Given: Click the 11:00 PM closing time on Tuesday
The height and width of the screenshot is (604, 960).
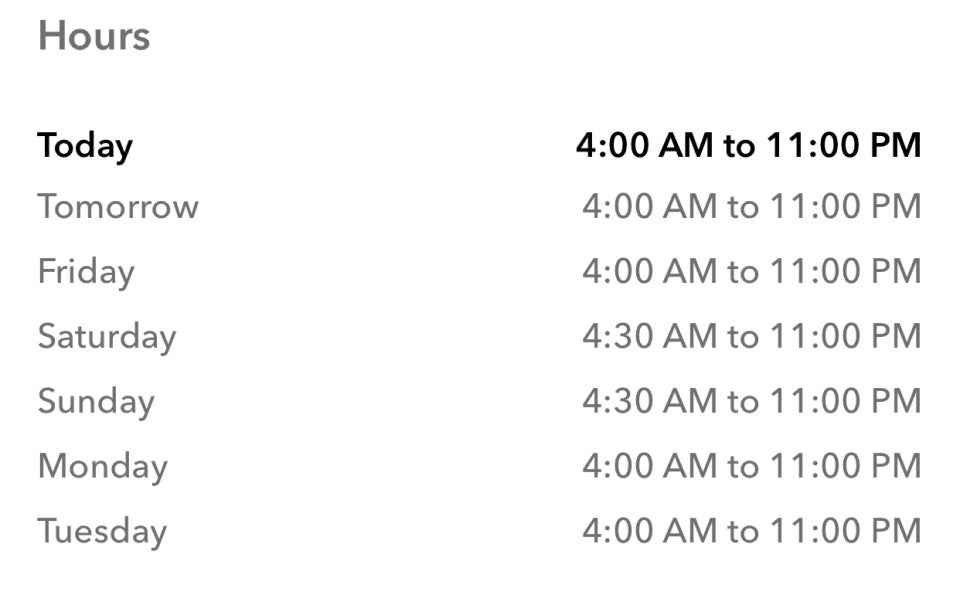Looking at the screenshot, I should point(846,531).
